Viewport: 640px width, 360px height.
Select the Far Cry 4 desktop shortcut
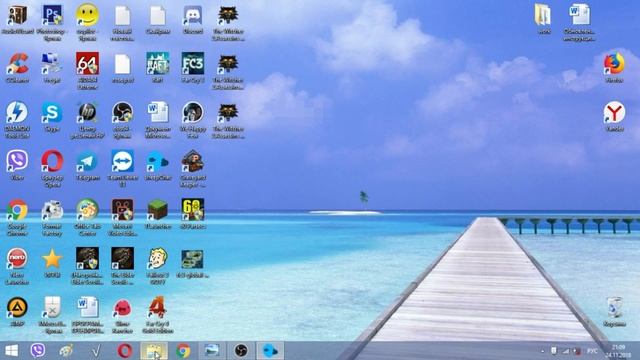158,307
